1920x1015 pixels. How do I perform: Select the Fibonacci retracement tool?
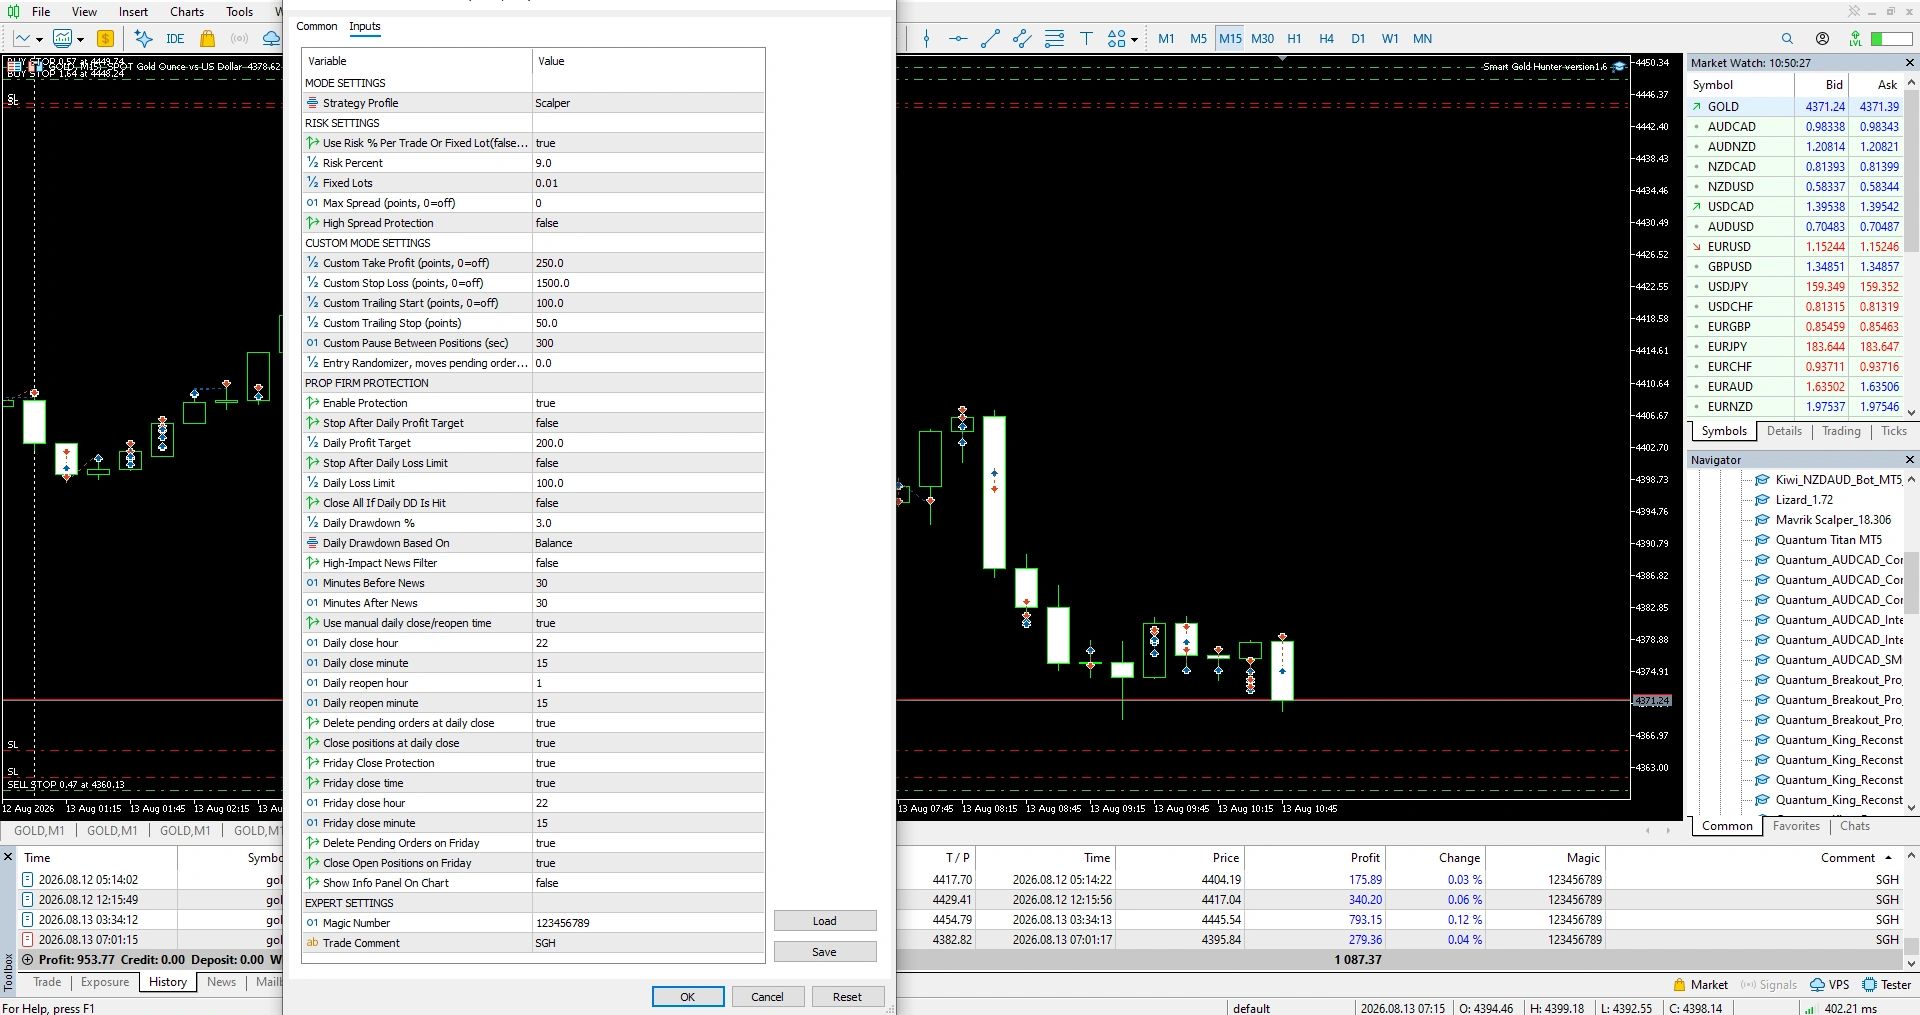click(1054, 39)
